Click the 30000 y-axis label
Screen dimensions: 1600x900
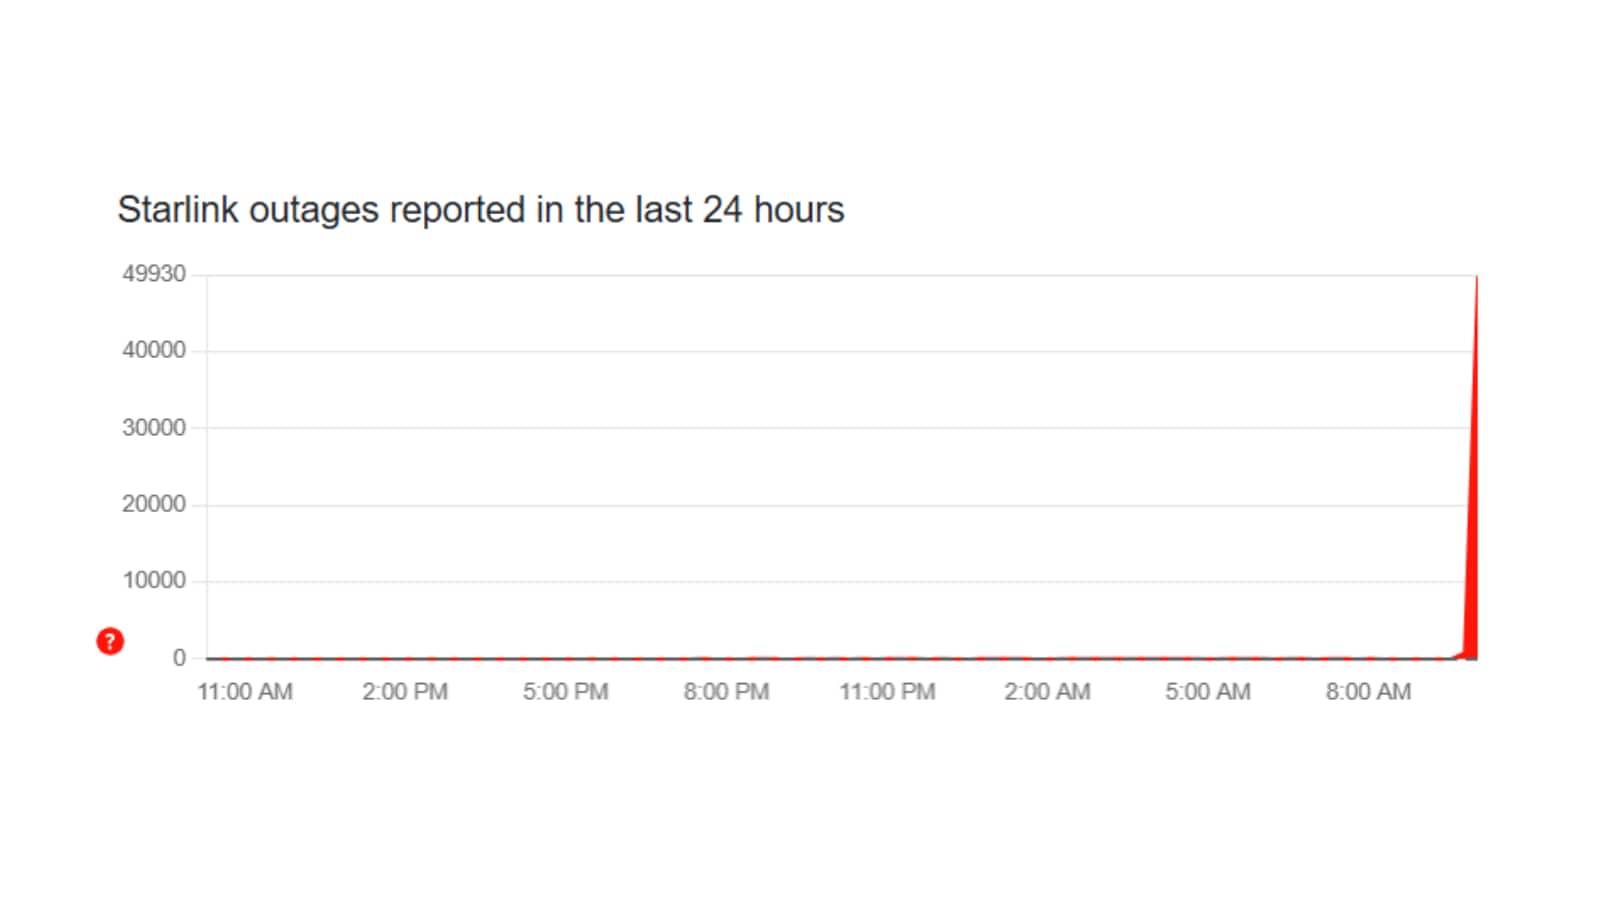tap(154, 428)
